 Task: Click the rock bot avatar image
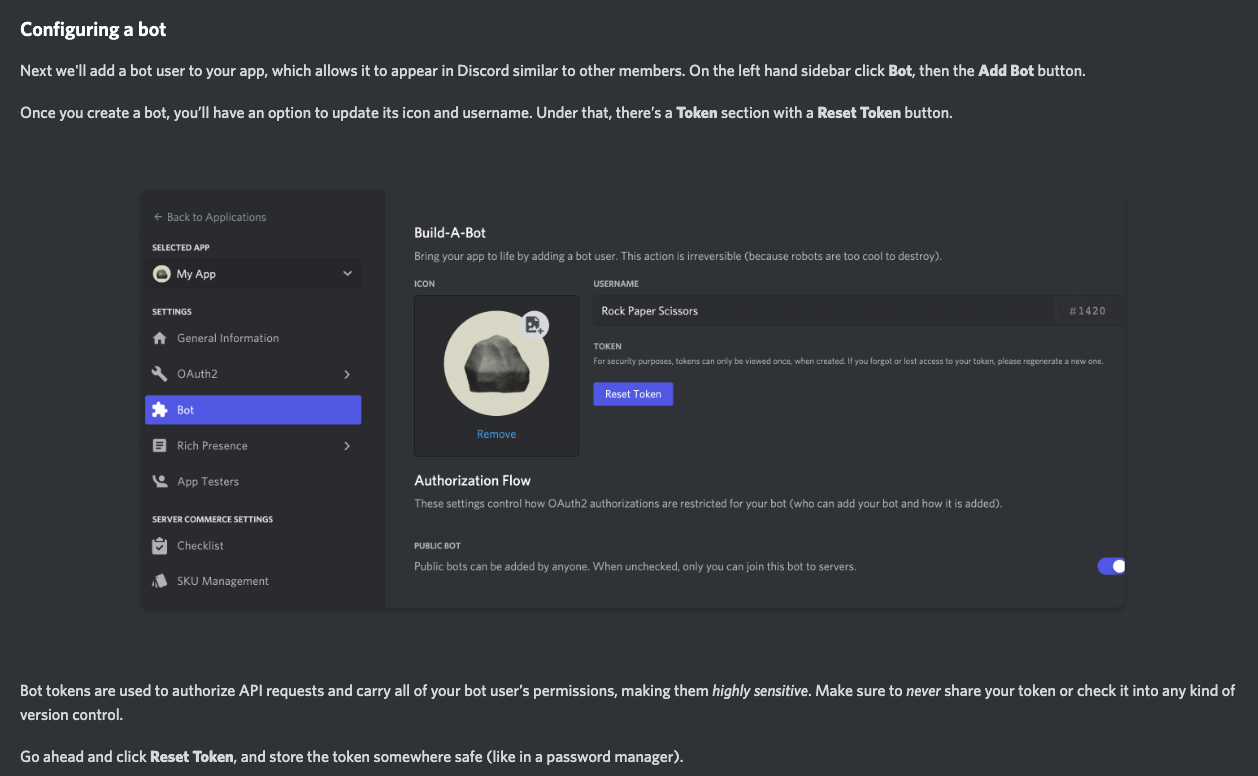[495, 364]
